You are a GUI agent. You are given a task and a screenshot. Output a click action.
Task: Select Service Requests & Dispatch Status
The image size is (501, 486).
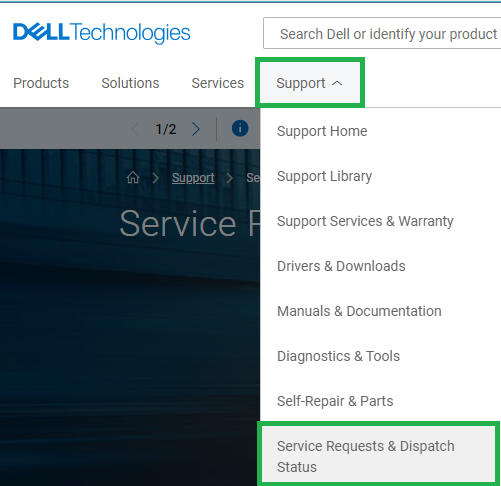point(378,455)
